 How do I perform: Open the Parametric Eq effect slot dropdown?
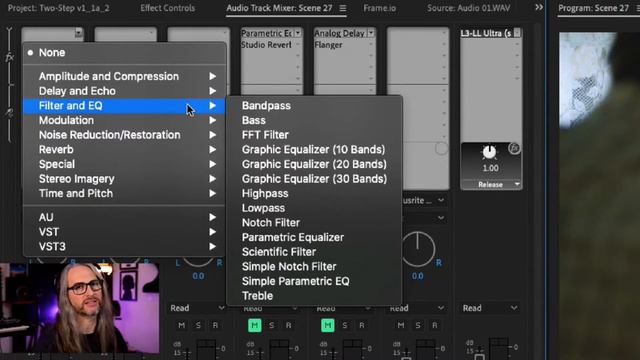[x=298, y=33]
